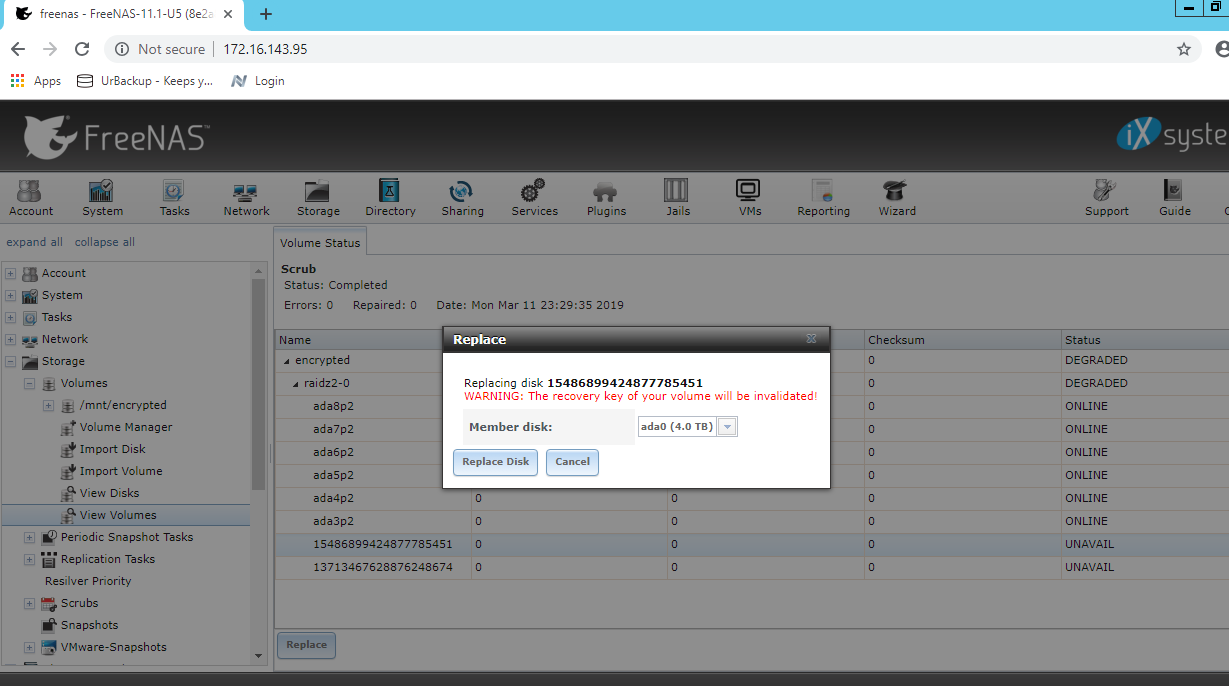Open View Disks in tree
Viewport: 1229px width, 686px height.
point(110,493)
